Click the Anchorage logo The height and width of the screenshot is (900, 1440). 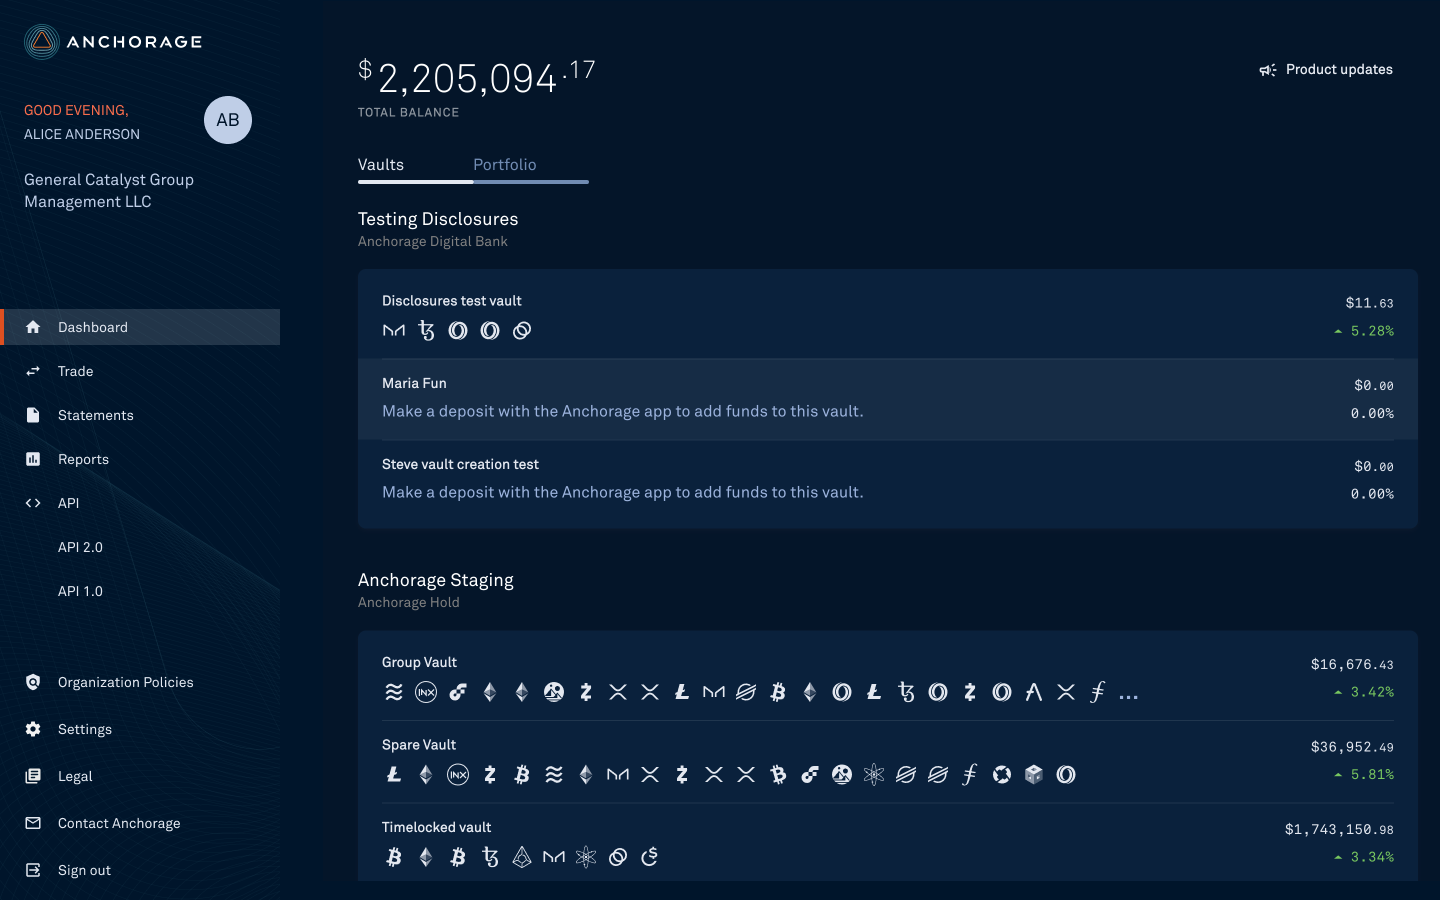click(113, 42)
